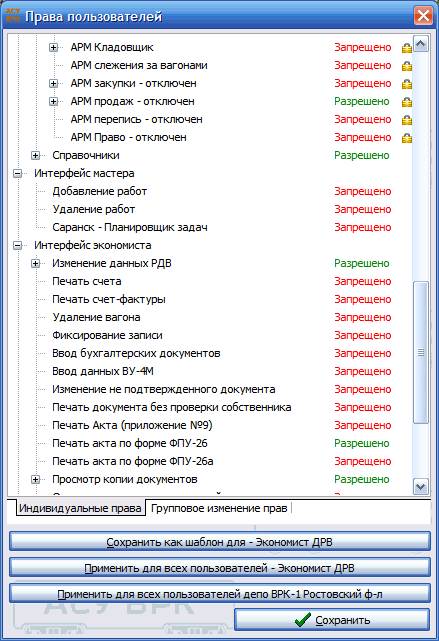Click lock icon for АРМ Право - отключен
The width and height of the screenshot is (439, 641).
click(x=406, y=138)
